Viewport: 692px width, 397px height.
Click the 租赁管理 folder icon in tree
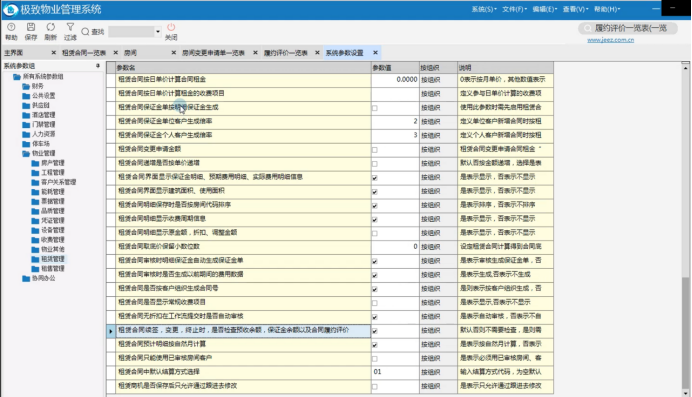(35, 259)
